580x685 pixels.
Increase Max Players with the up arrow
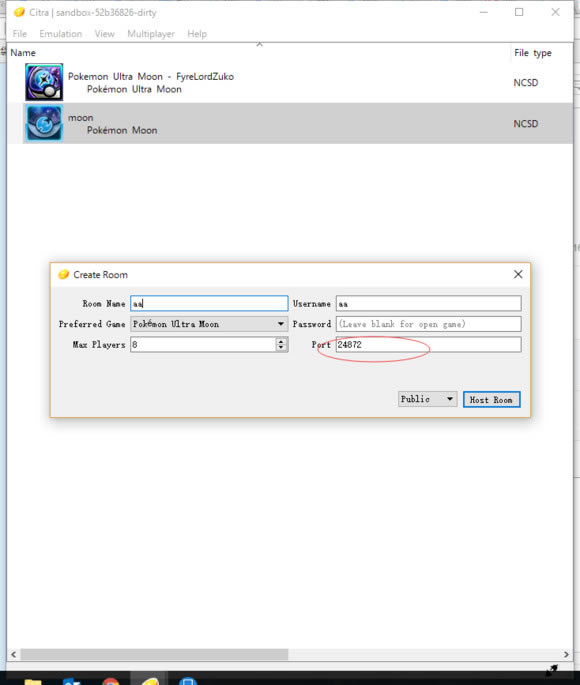point(281,341)
